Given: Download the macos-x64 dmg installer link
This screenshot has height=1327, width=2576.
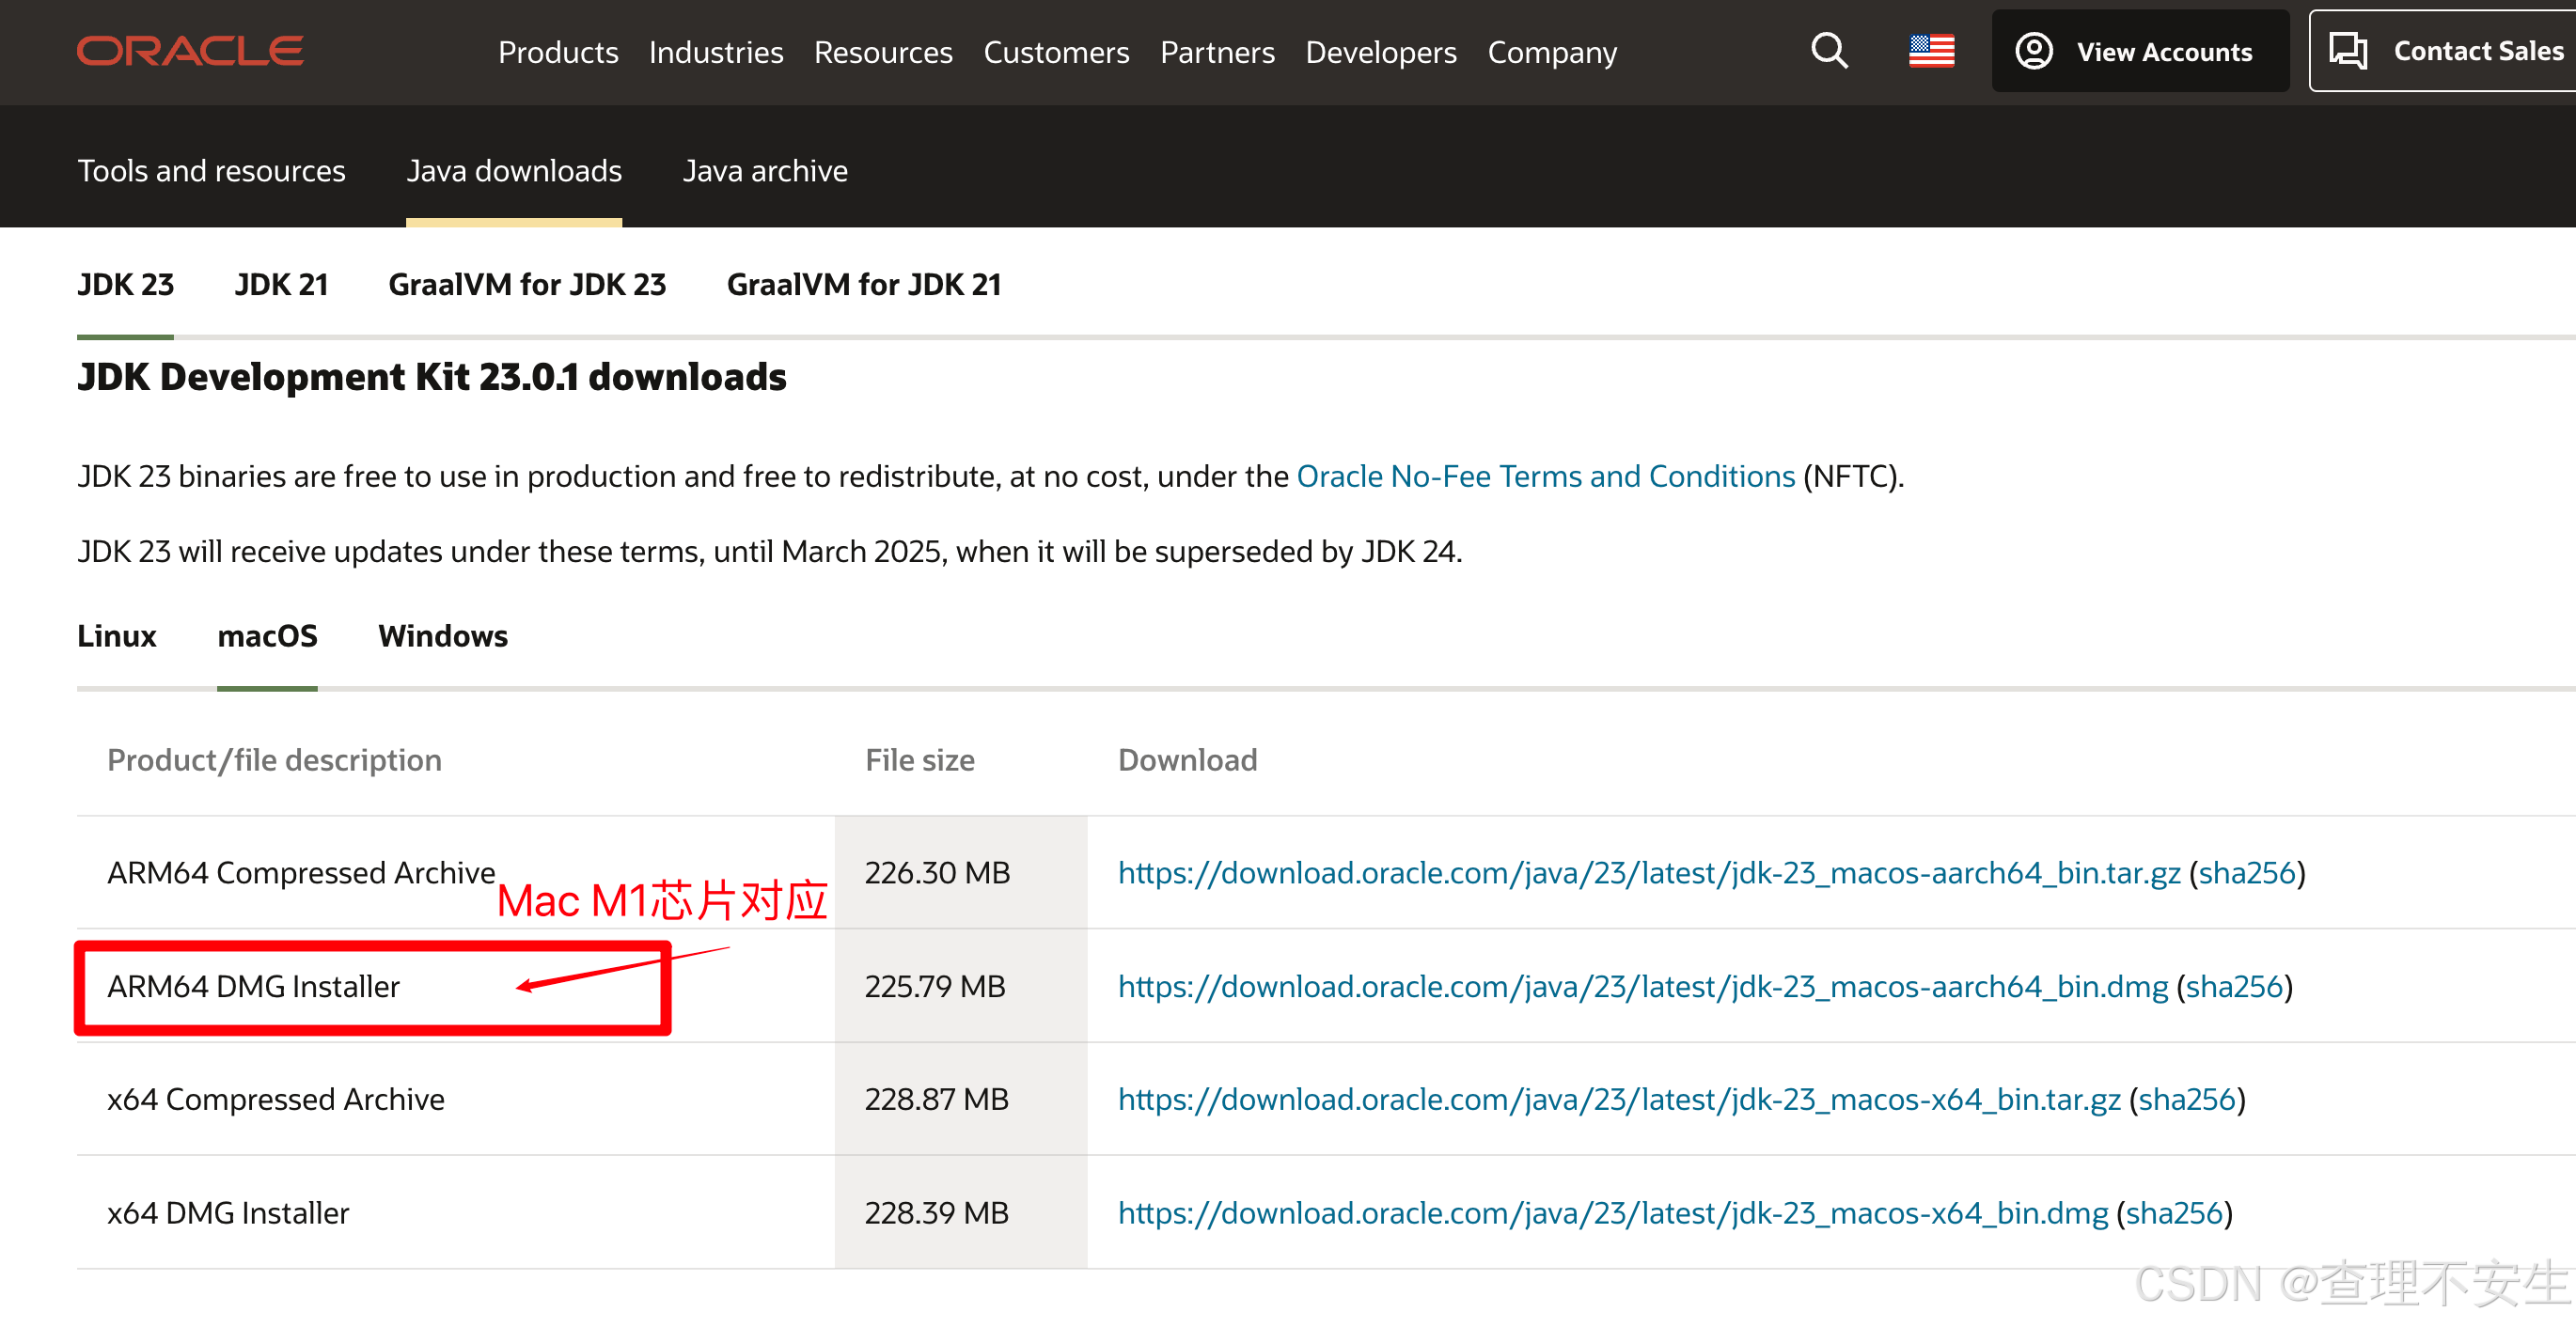Looking at the screenshot, I should point(1613,1213).
